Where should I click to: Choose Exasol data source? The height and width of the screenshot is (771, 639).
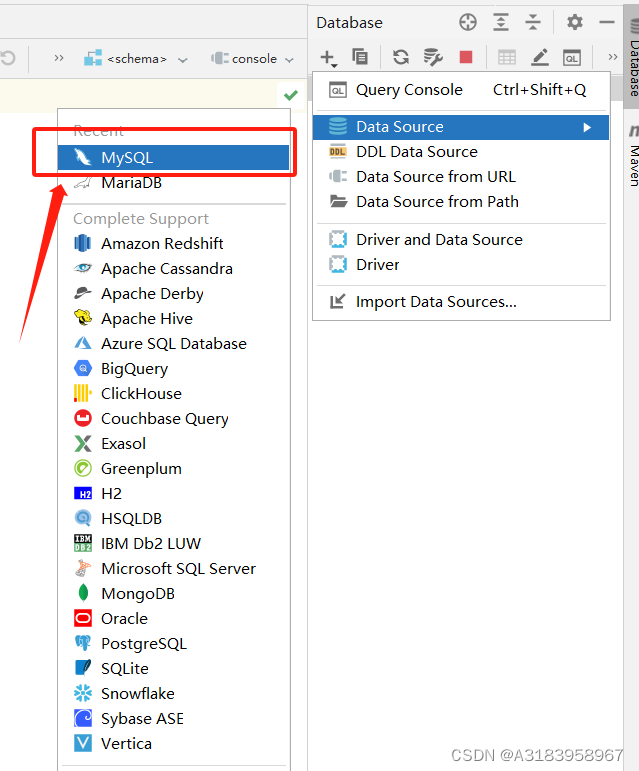tap(173, 444)
